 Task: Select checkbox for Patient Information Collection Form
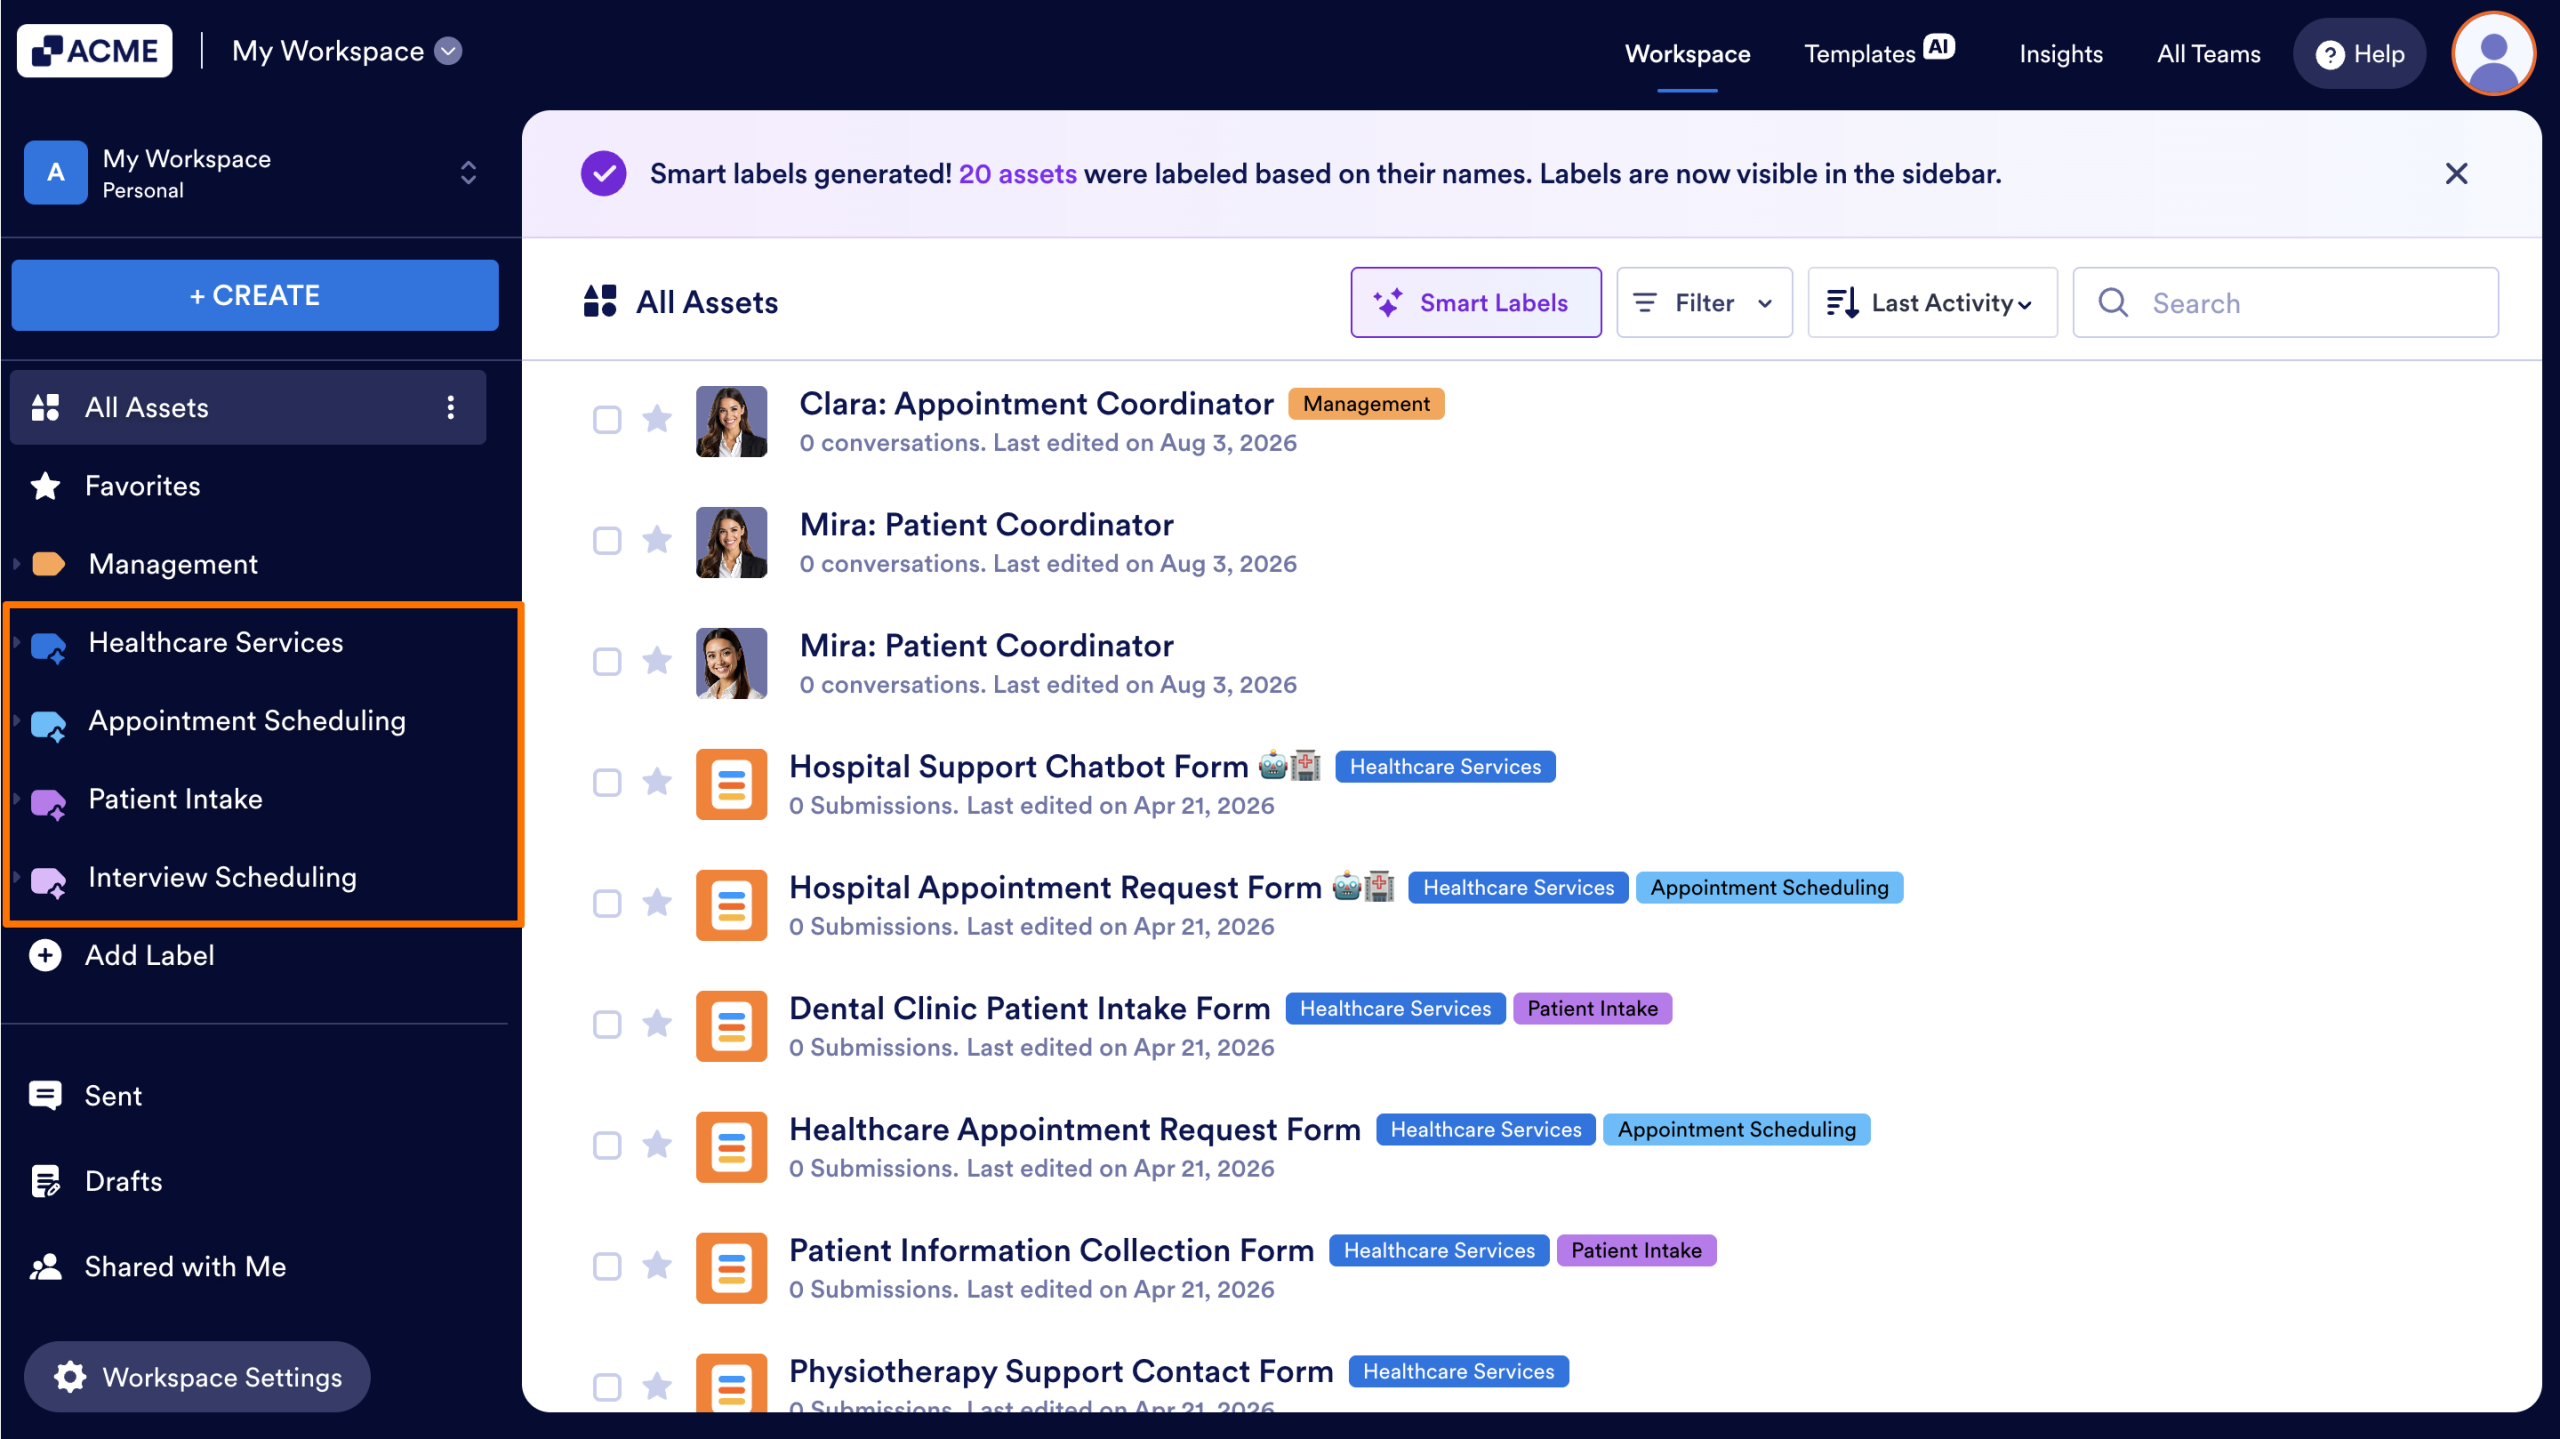[x=607, y=1266]
